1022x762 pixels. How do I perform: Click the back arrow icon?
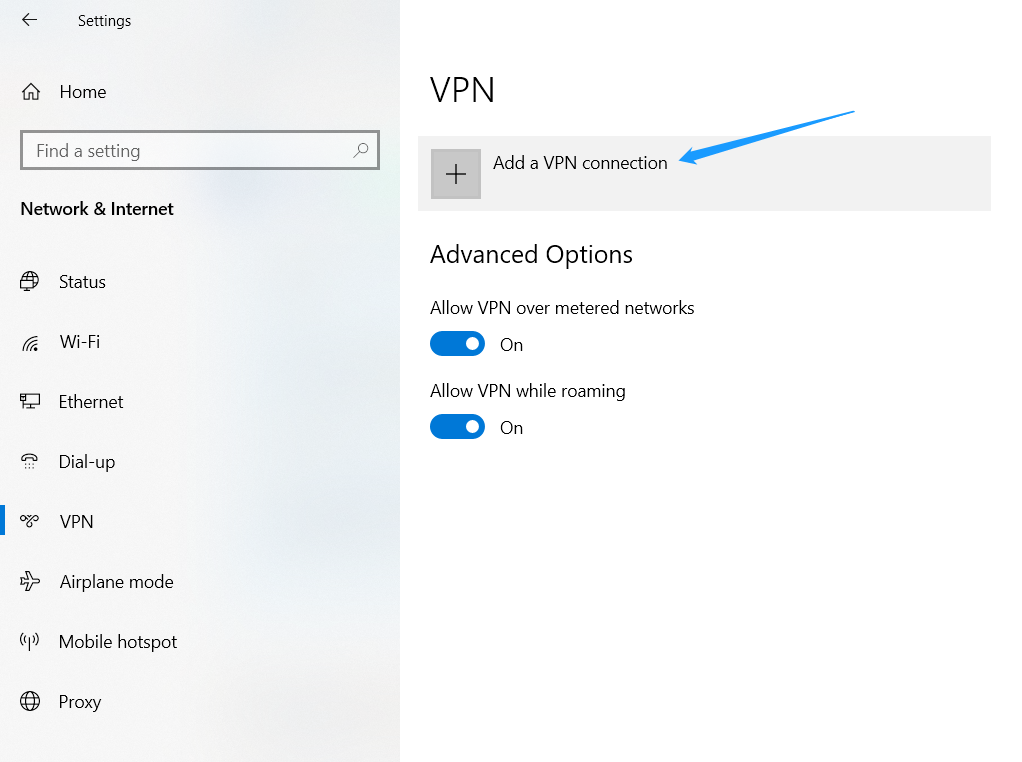point(29,20)
